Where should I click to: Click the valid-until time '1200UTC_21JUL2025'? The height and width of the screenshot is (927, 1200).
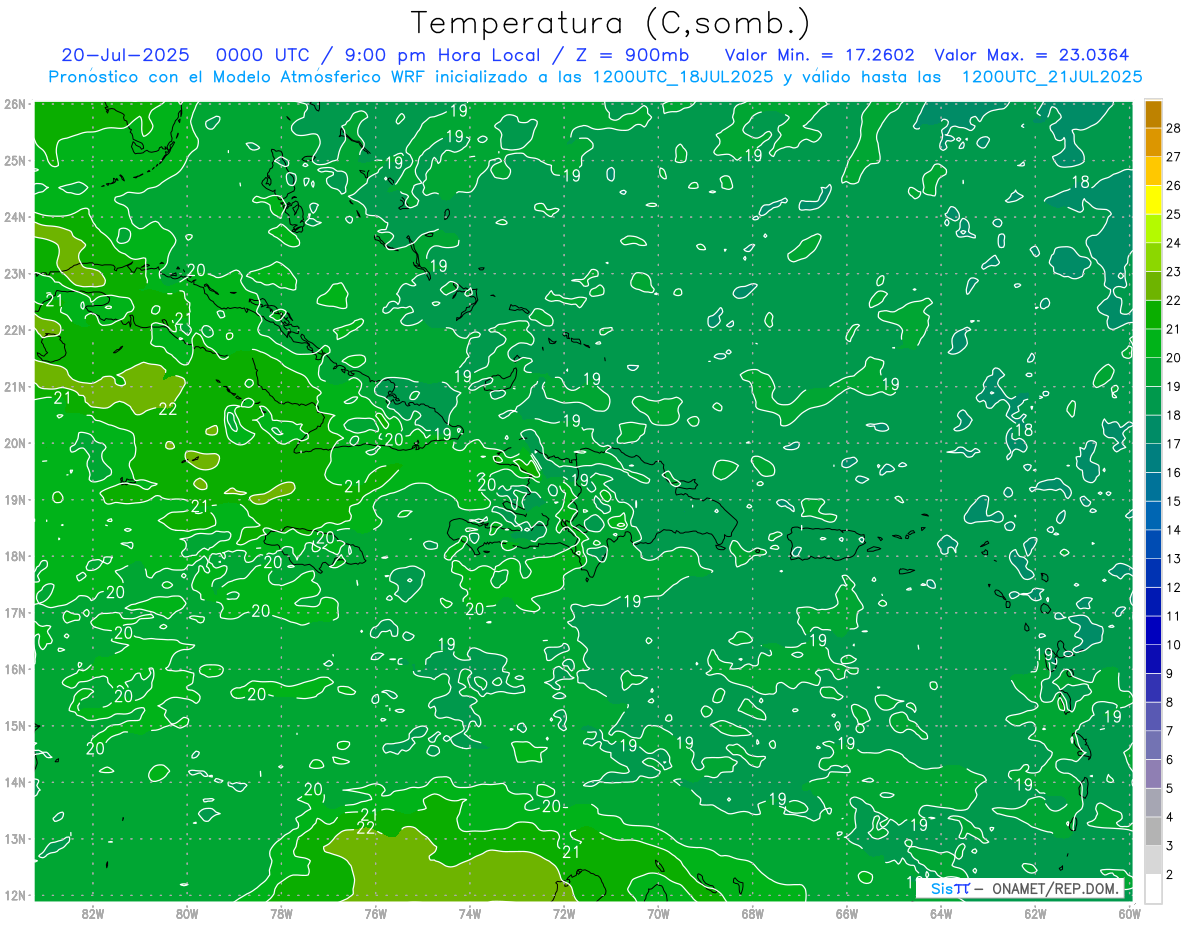(1051, 76)
